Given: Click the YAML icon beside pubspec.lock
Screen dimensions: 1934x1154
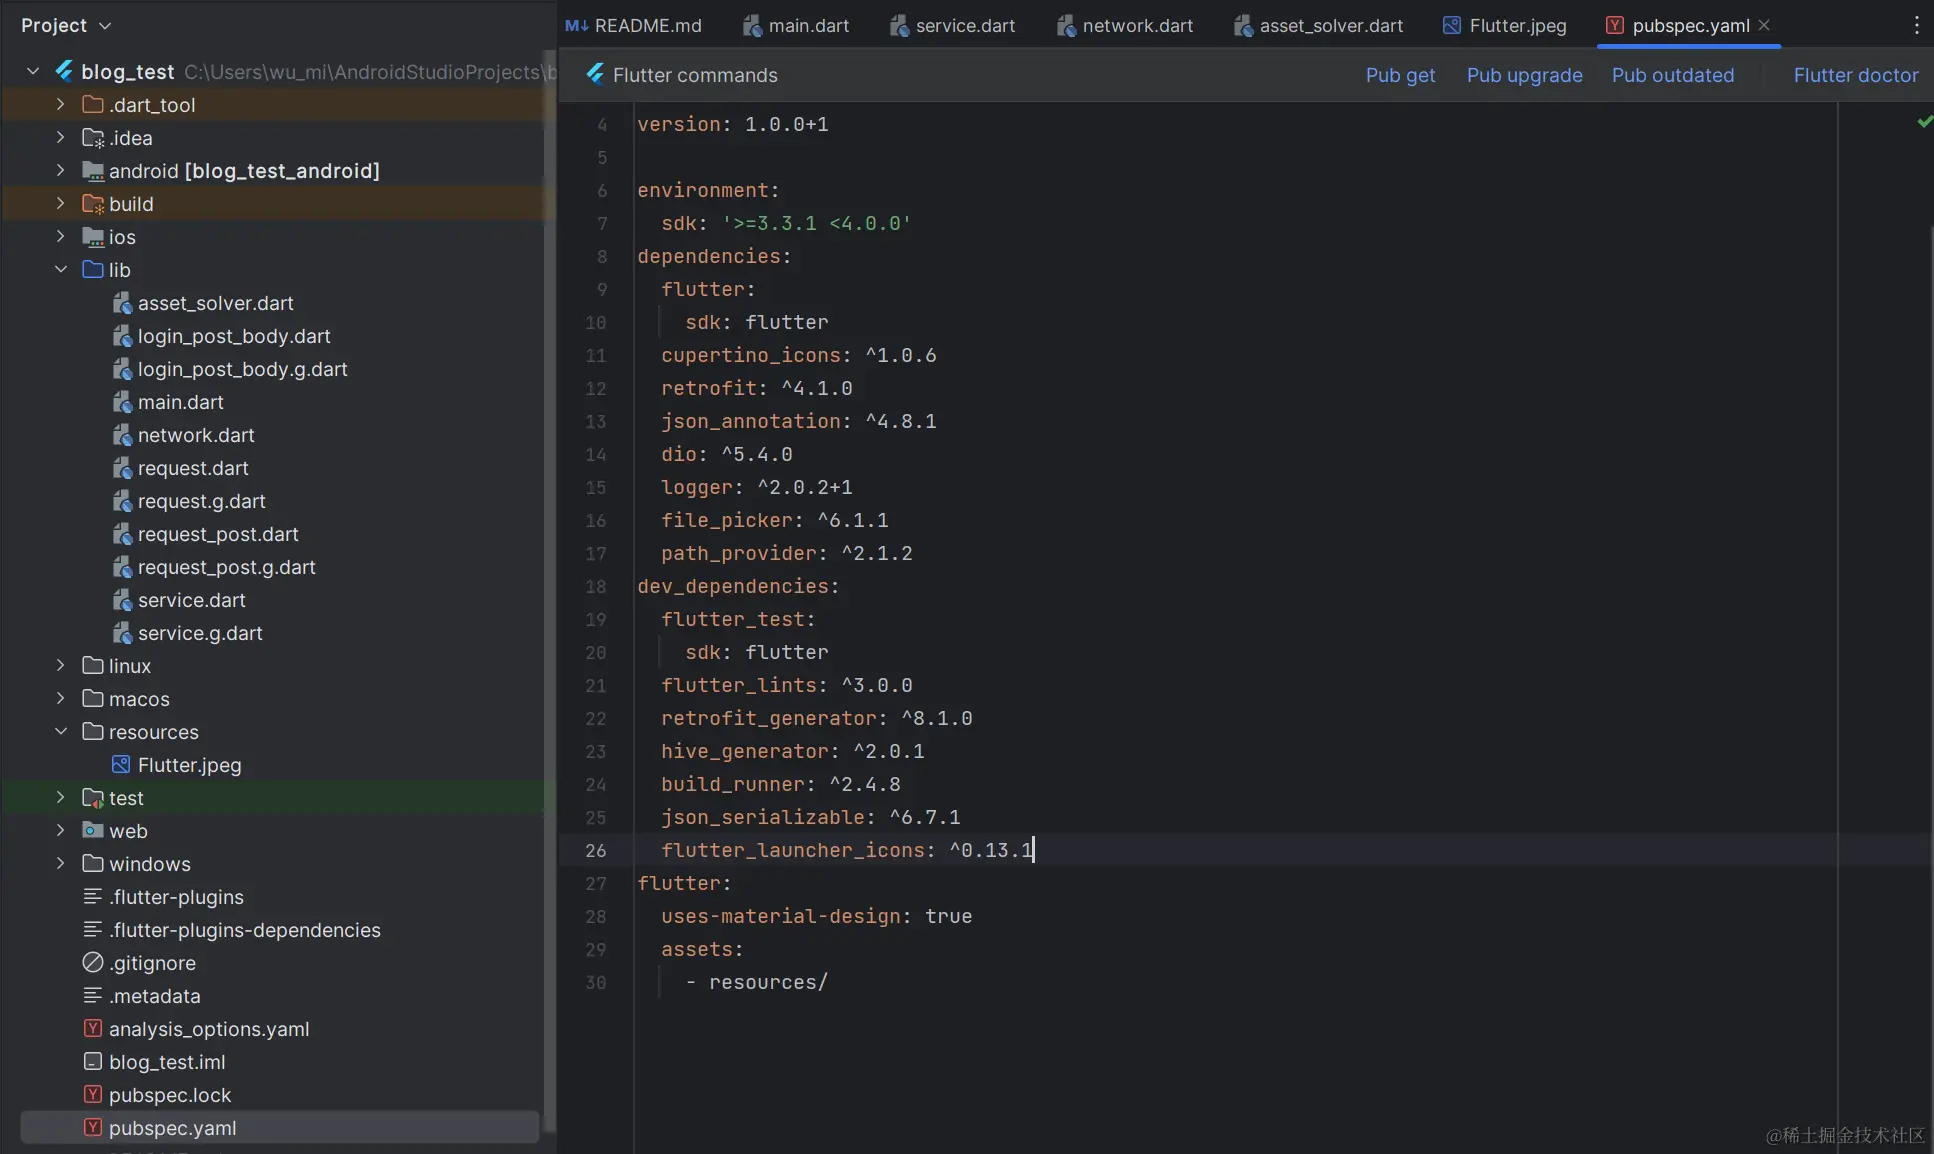Looking at the screenshot, I should pos(92,1095).
